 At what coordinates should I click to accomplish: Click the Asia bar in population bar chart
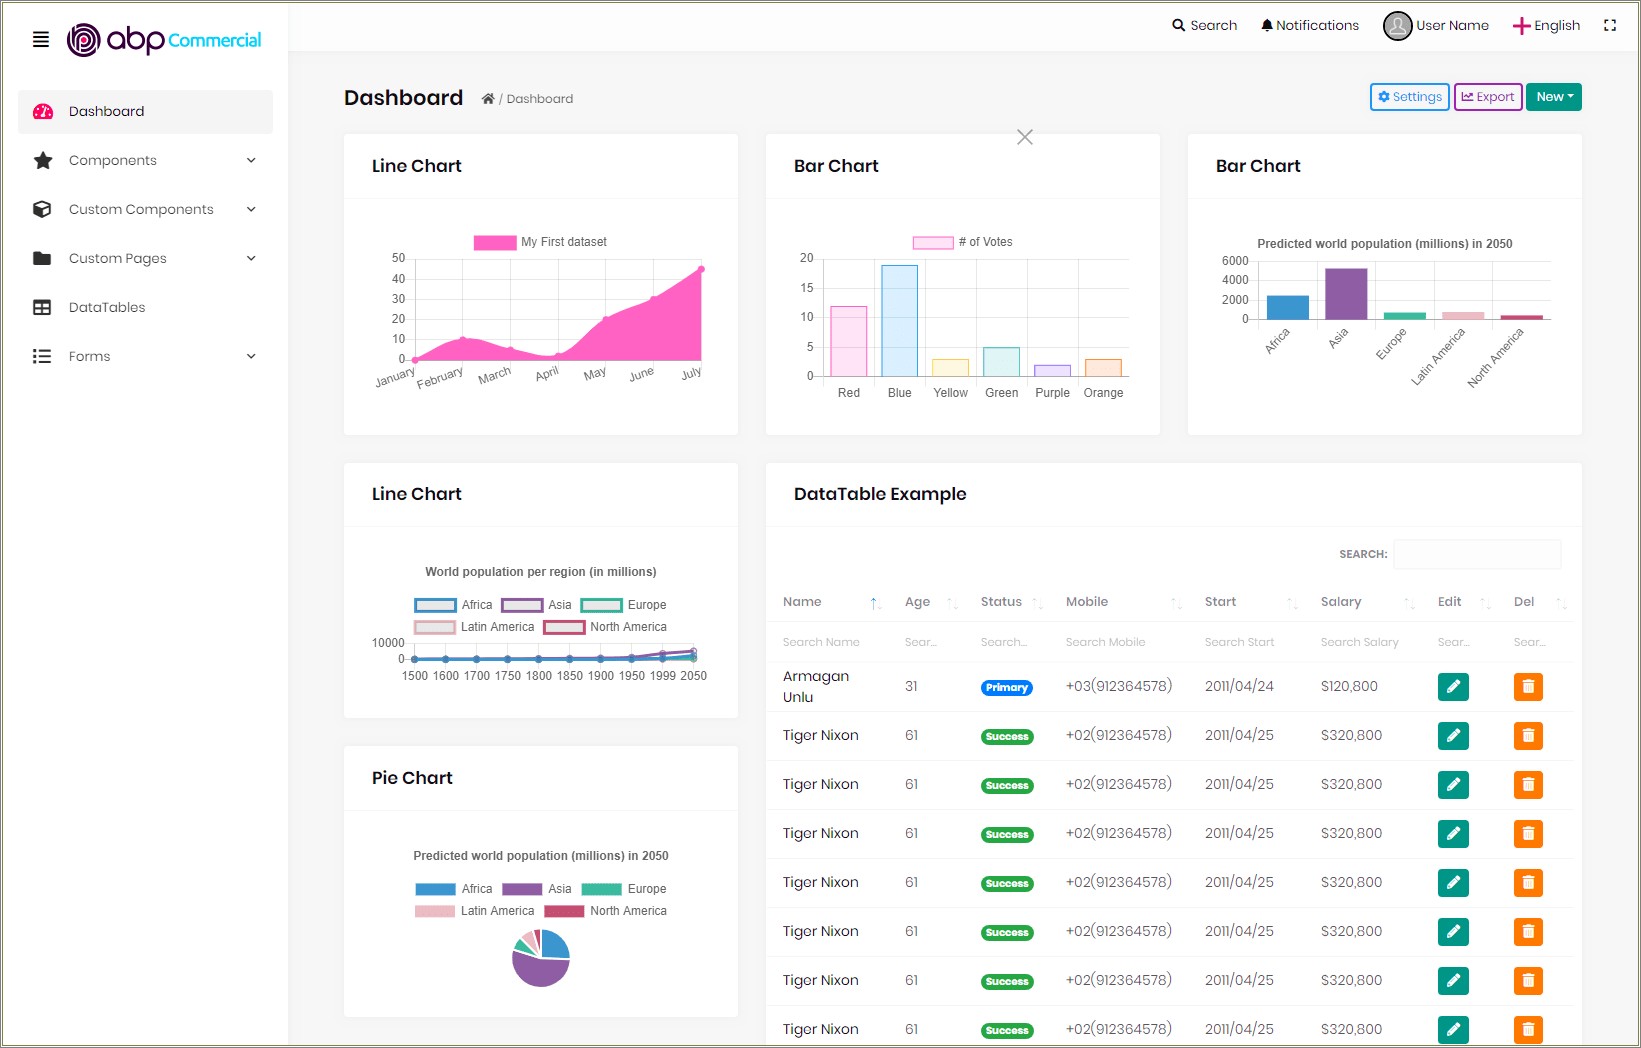click(x=1346, y=294)
